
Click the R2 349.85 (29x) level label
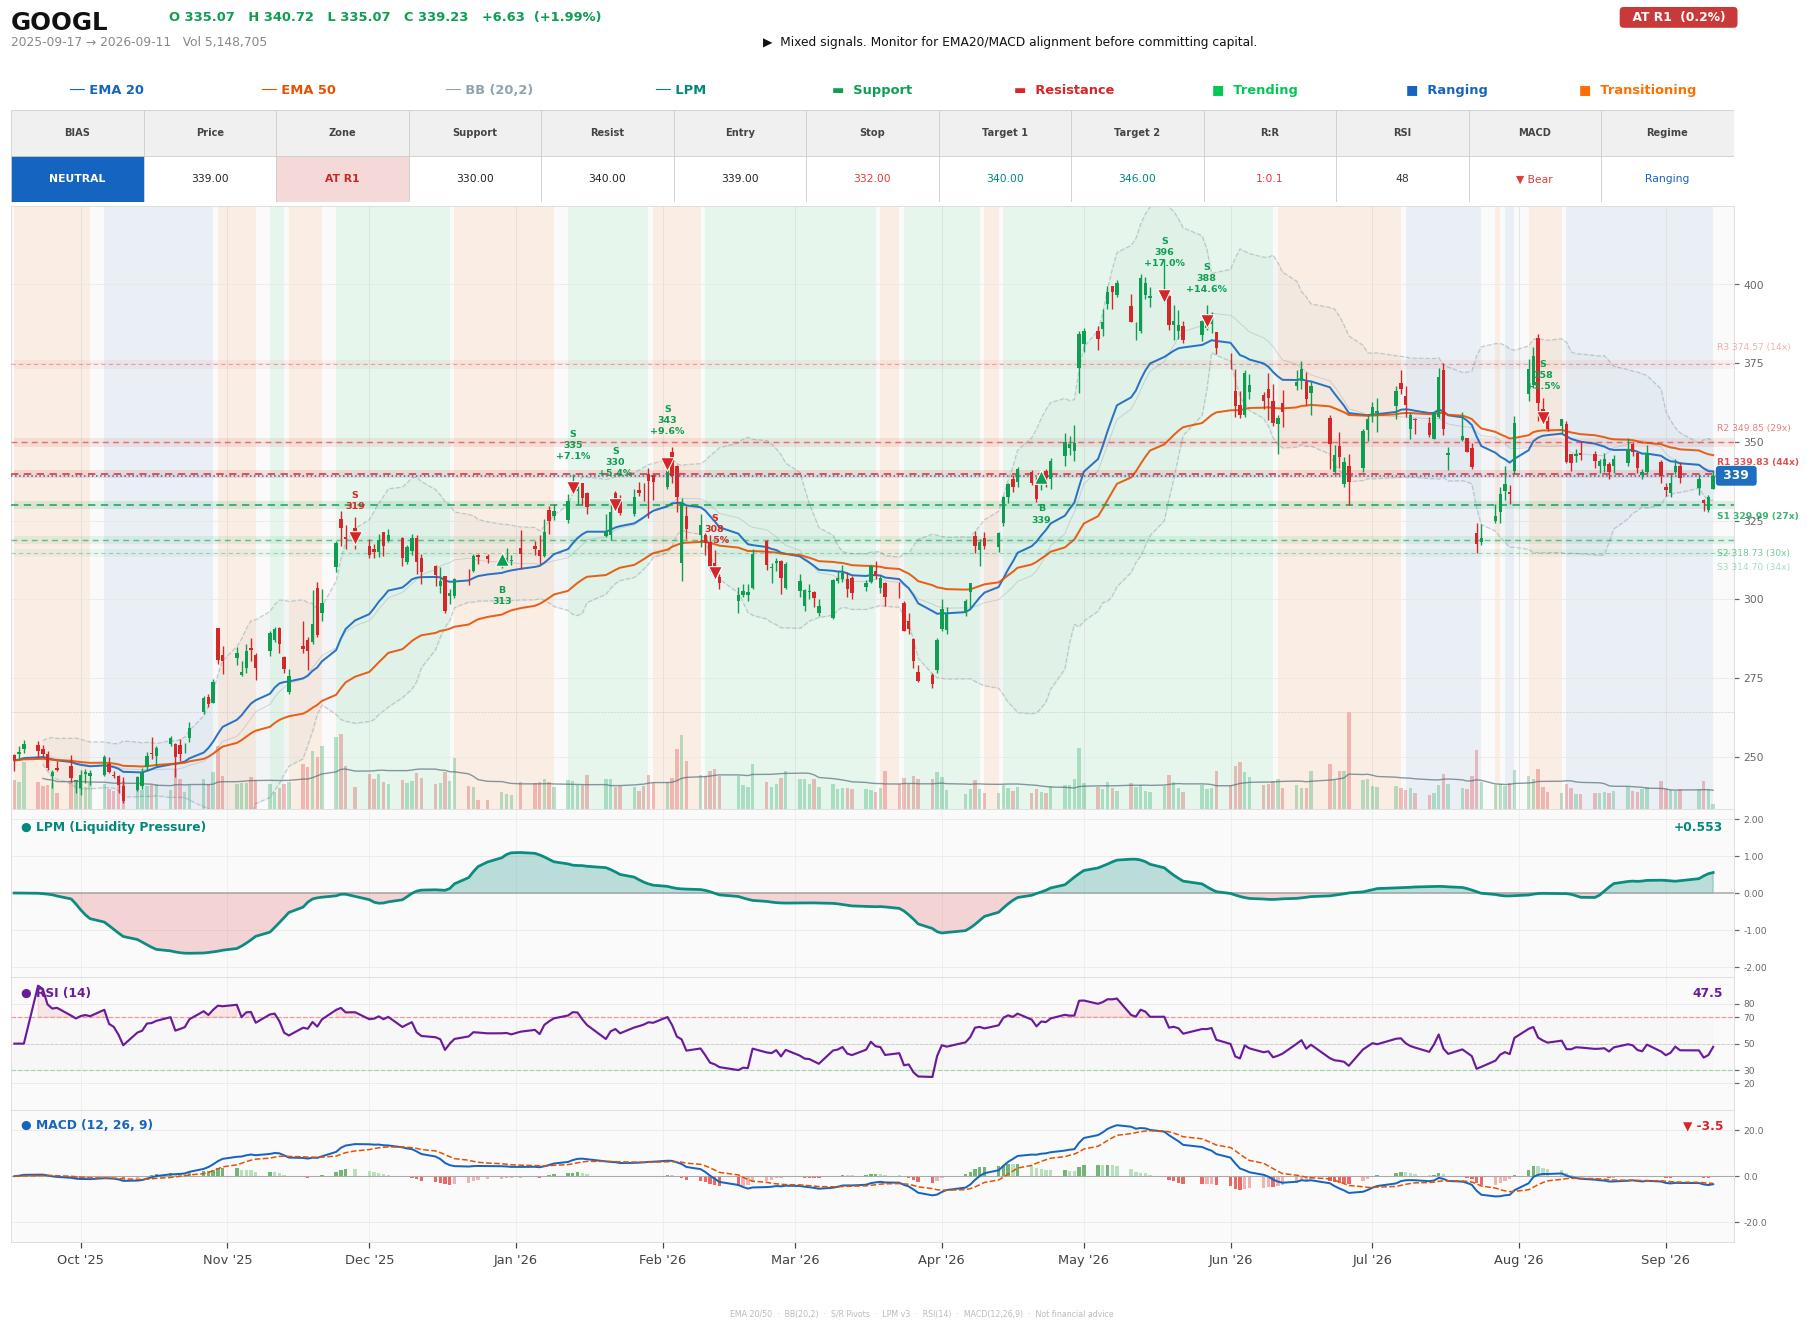(x=1753, y=428)
